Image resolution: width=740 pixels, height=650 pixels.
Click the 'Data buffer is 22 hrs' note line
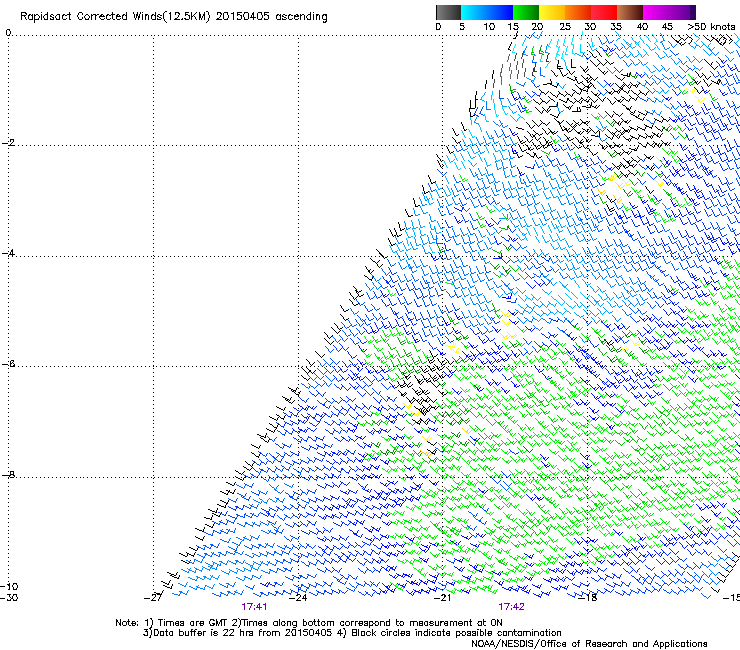coord(352,633)
